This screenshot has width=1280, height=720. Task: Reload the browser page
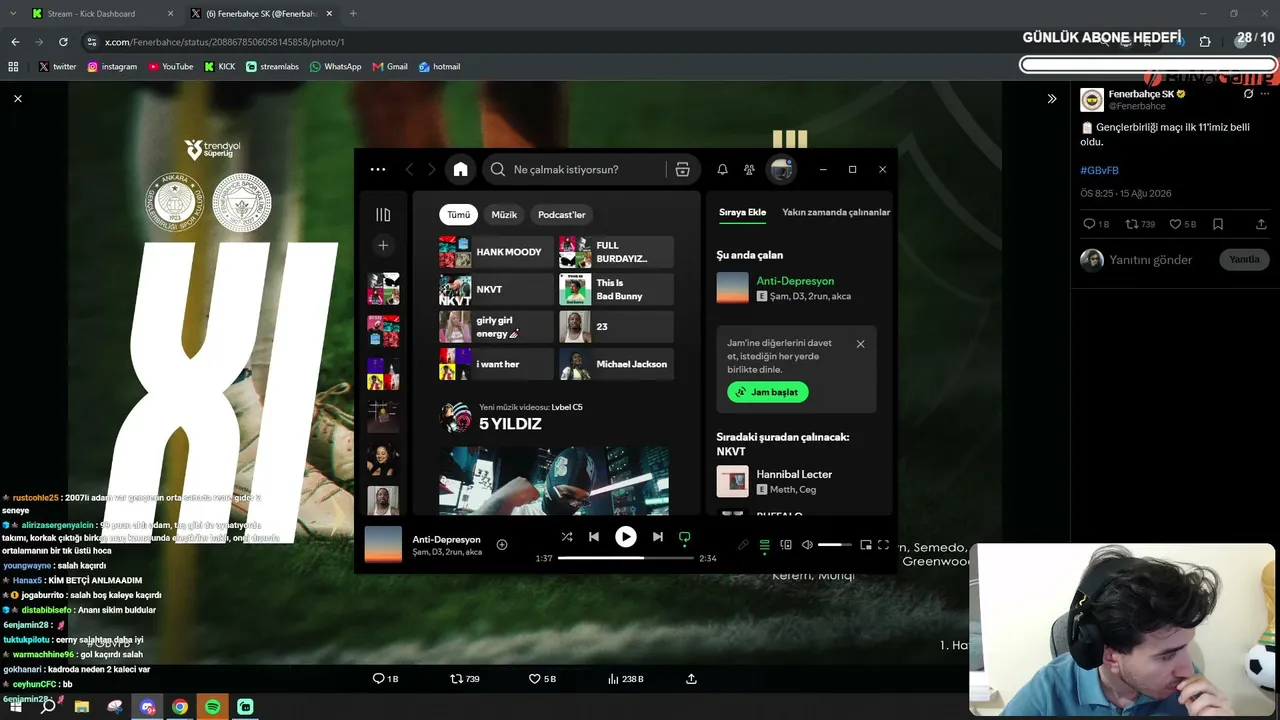point(63,42)
